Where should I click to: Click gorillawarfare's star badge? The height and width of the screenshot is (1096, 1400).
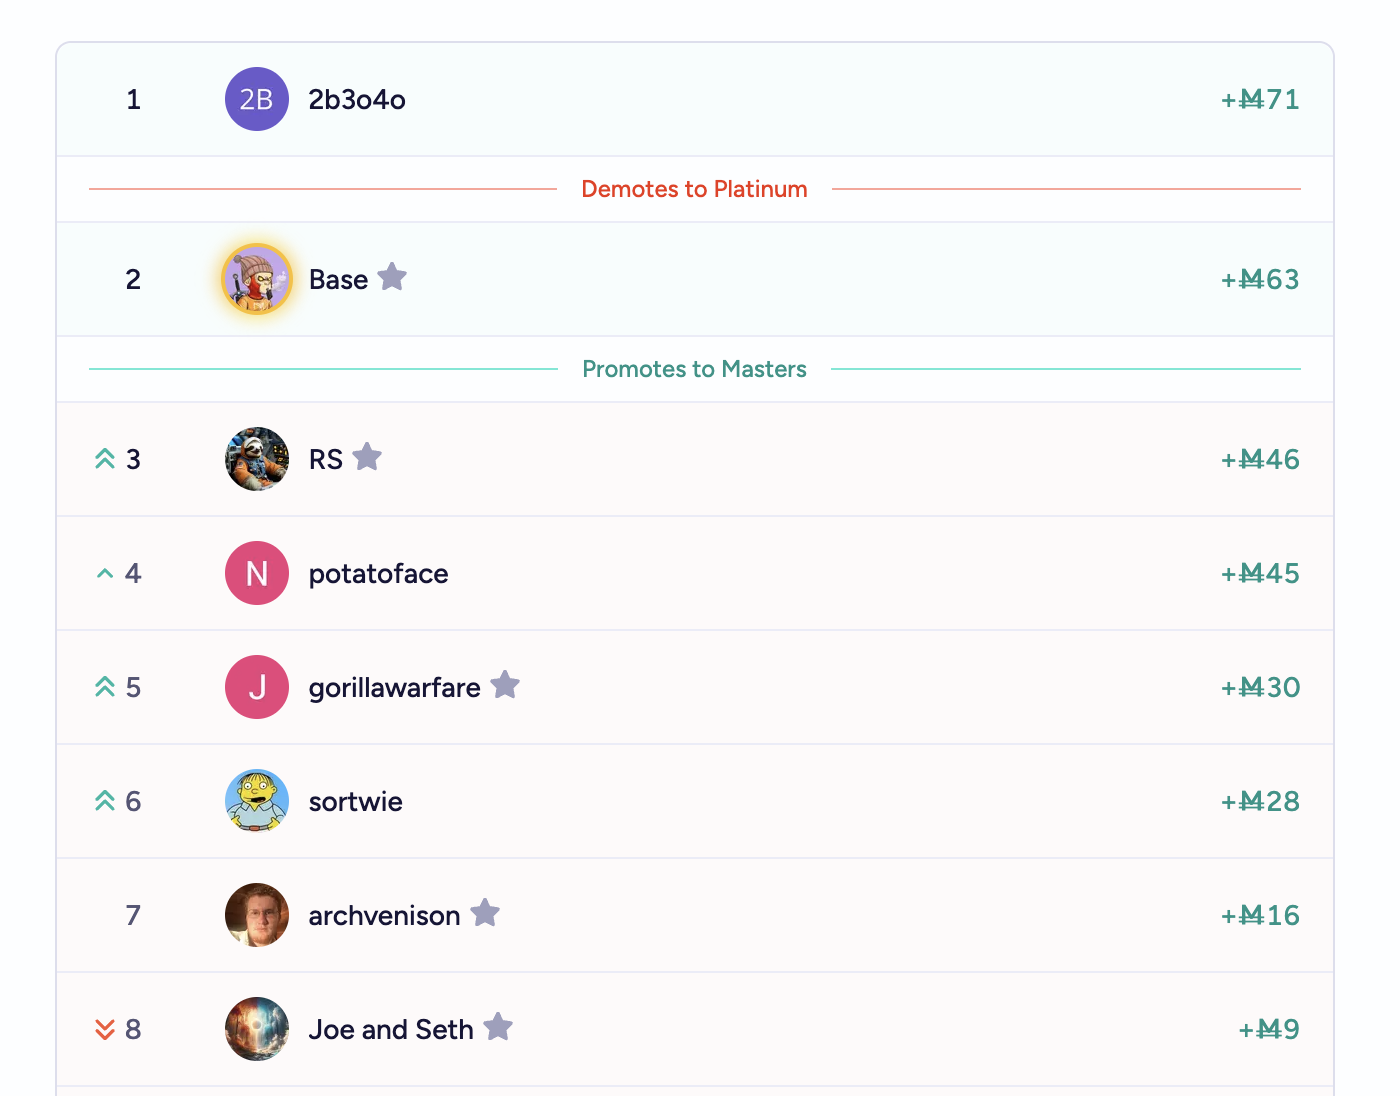tap(505, 685)
